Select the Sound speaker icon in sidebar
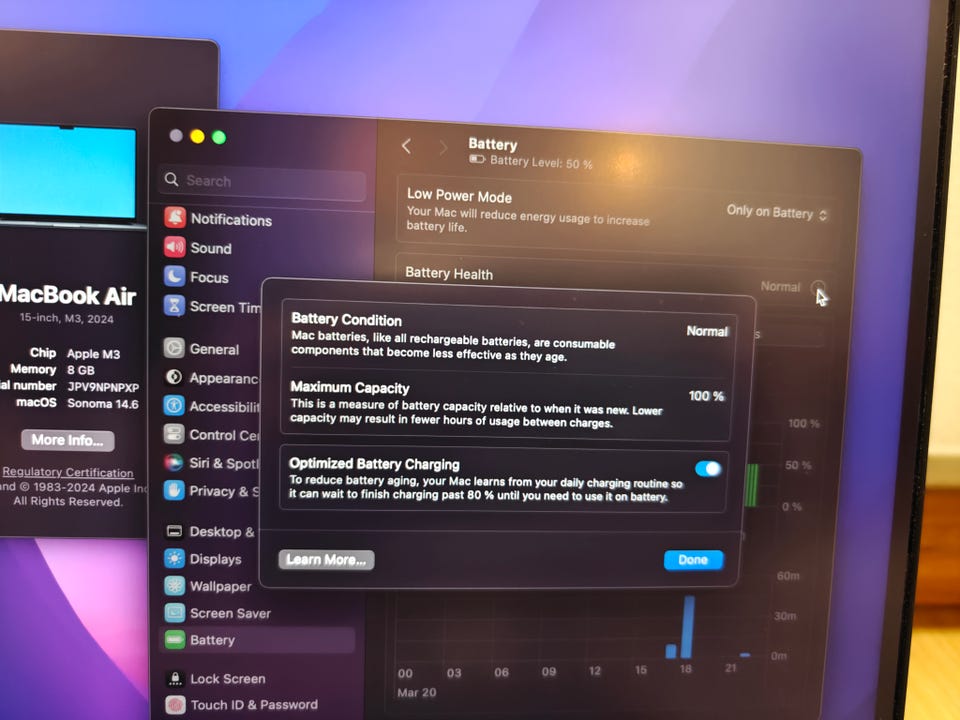960x720 pixels. coord(175,247)
